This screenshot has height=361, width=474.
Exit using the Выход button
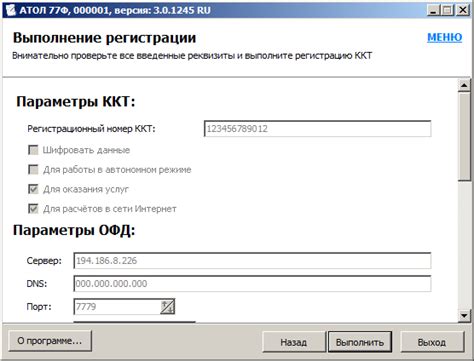[x=432, y=342]
